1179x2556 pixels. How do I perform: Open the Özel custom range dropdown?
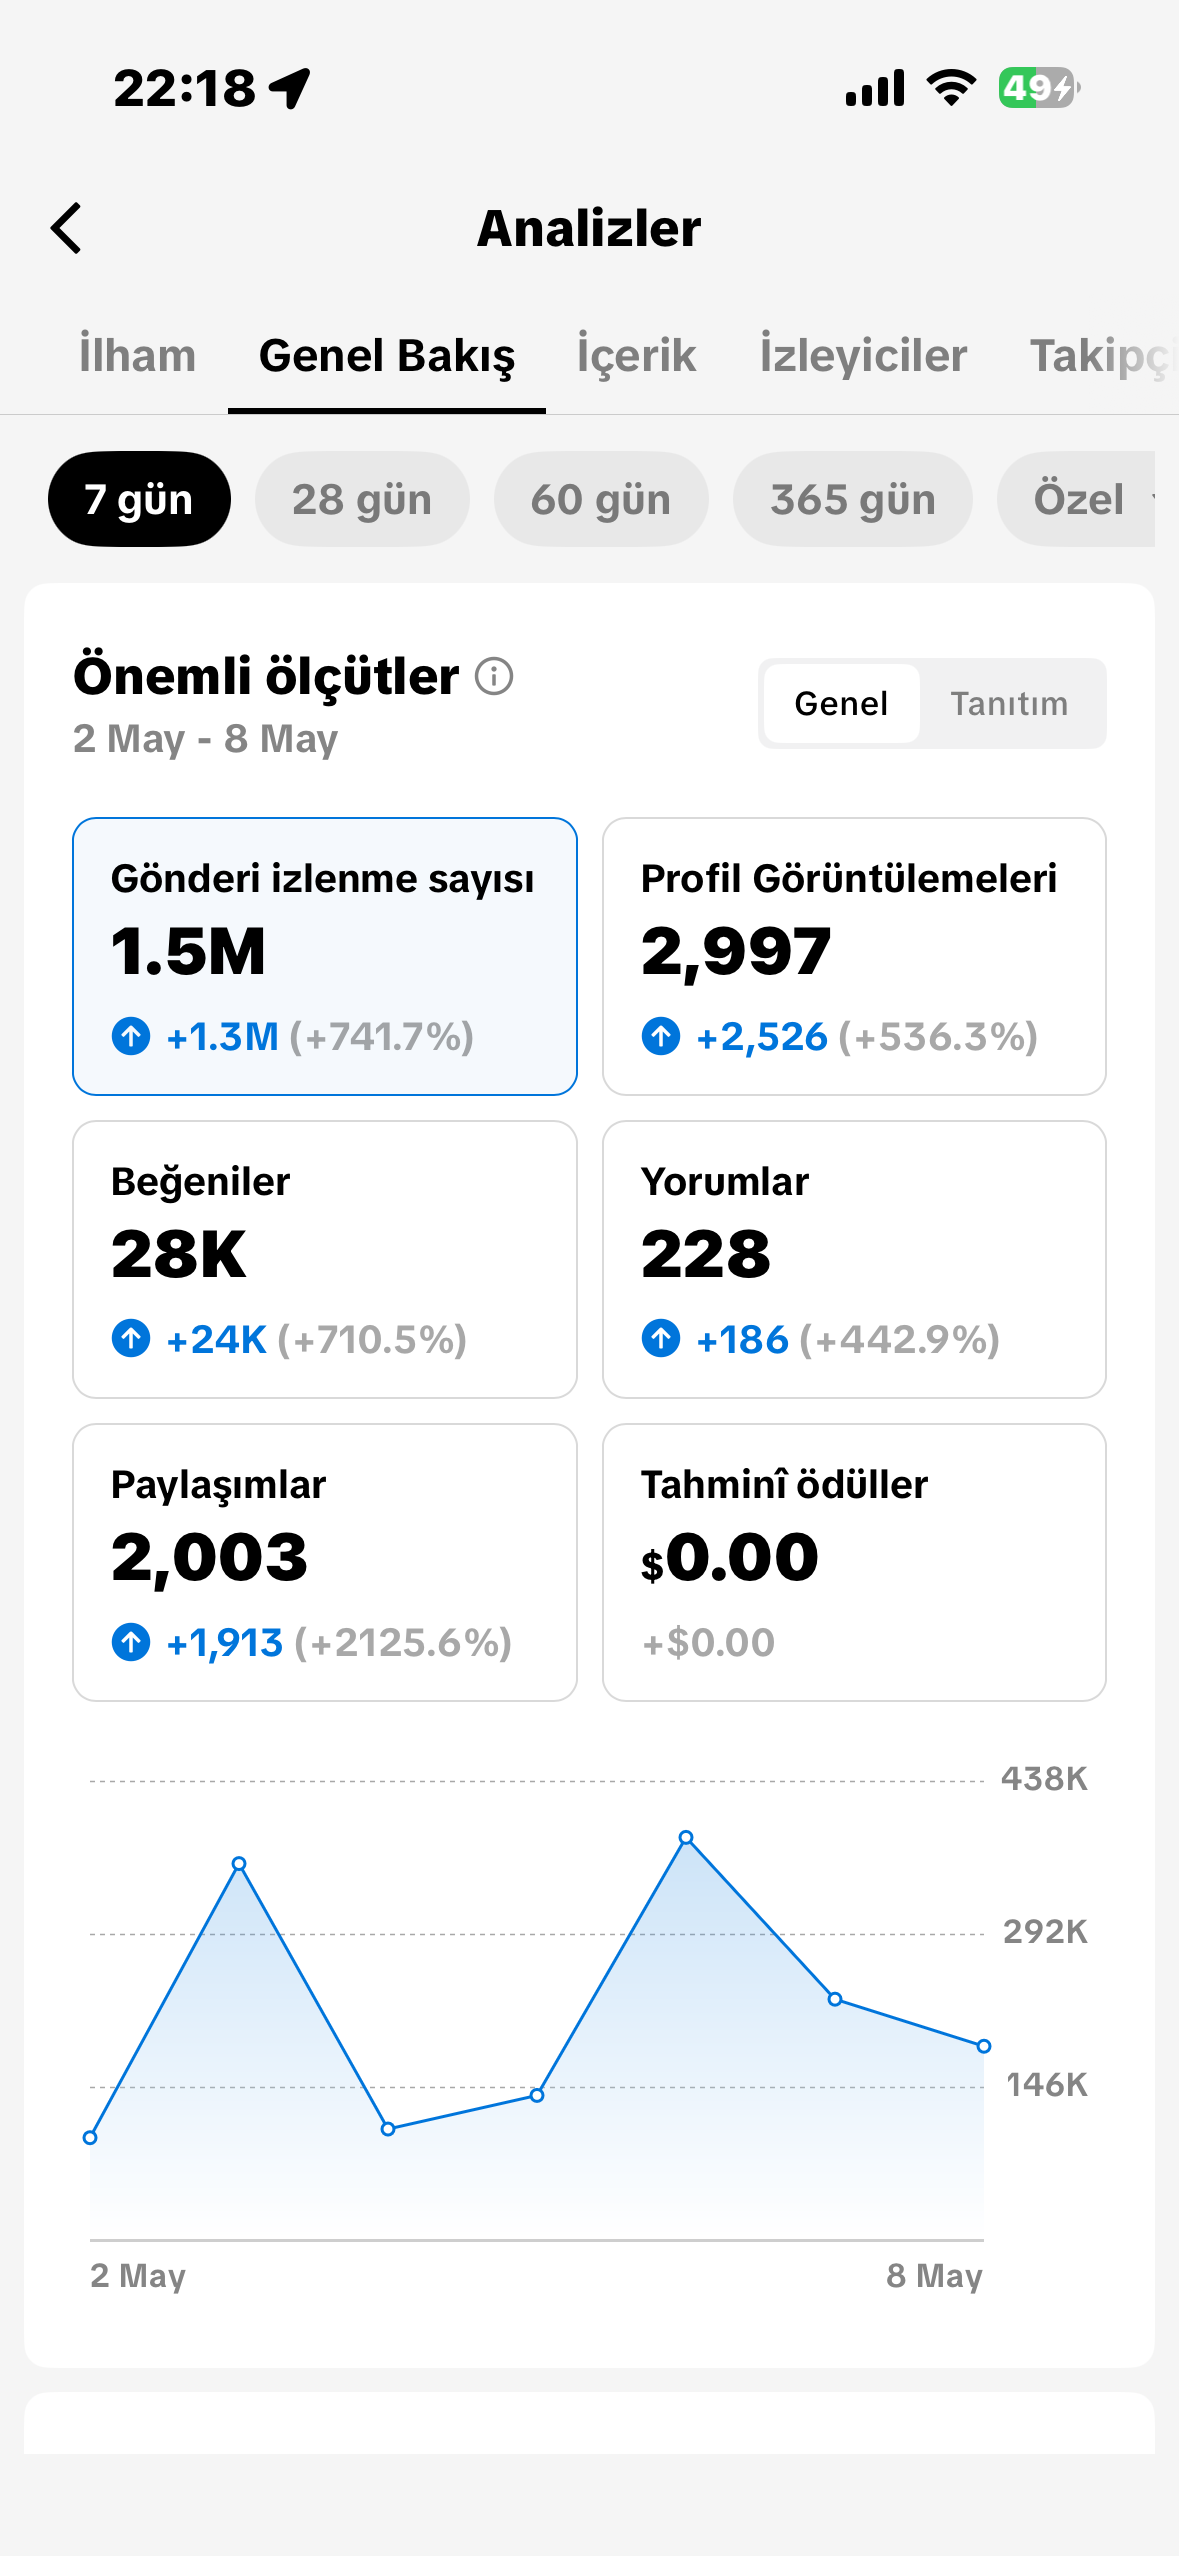(x=1076, y=499)
